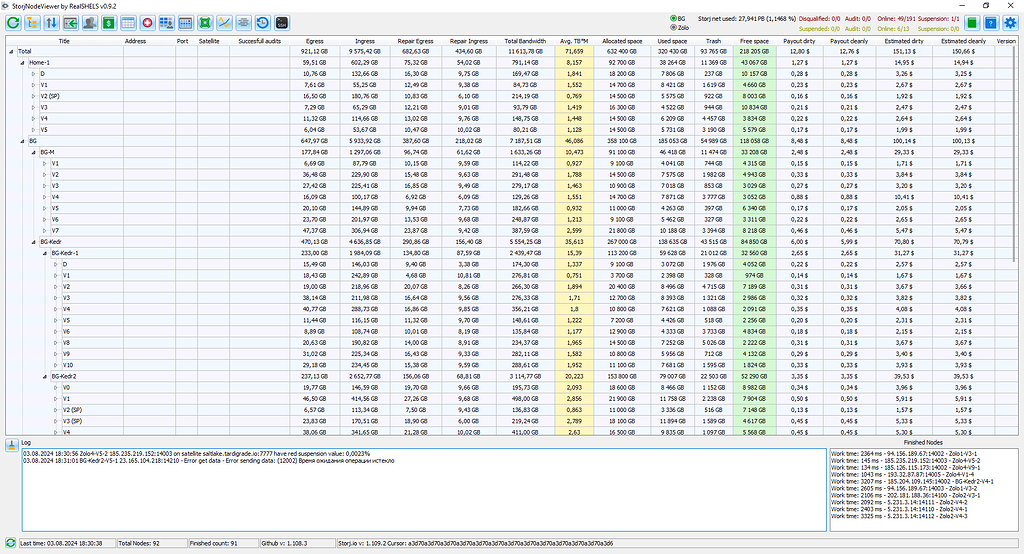The width and height of the screenshot is (1024, 554).
Task: Click the blue clock history icon
Action: (x=262, y=22)
